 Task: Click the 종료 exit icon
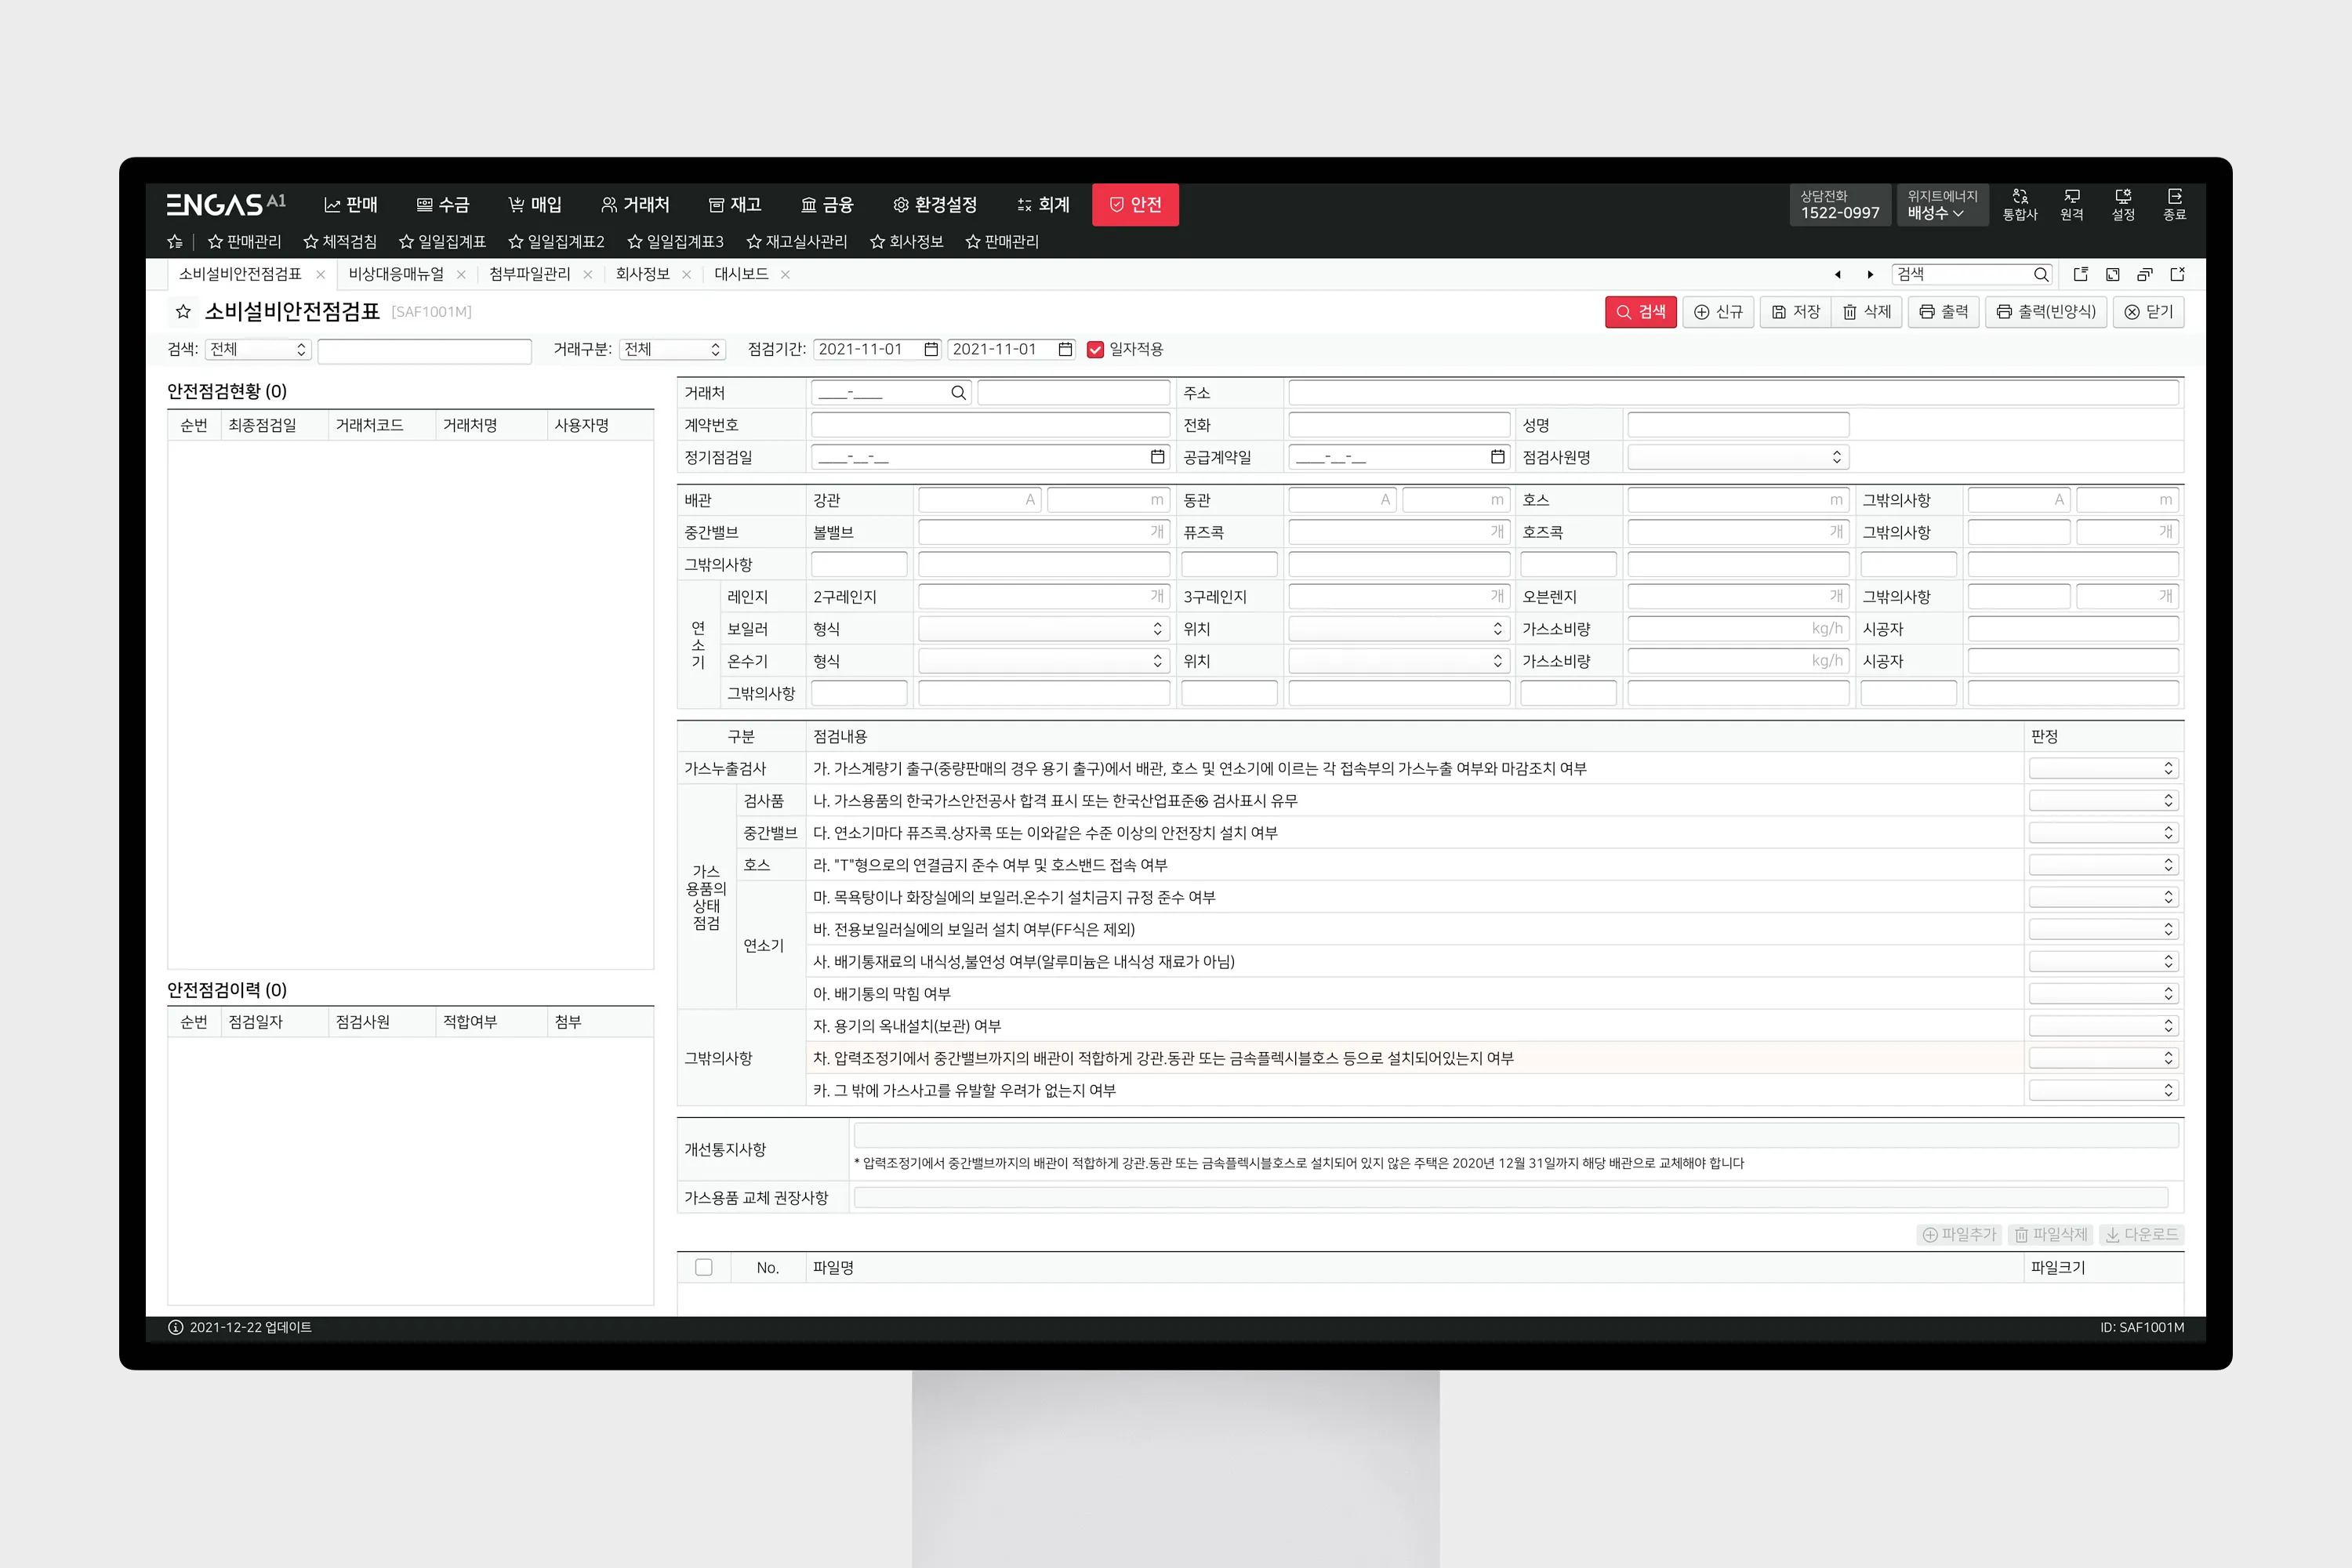(x=2174, y=204)
